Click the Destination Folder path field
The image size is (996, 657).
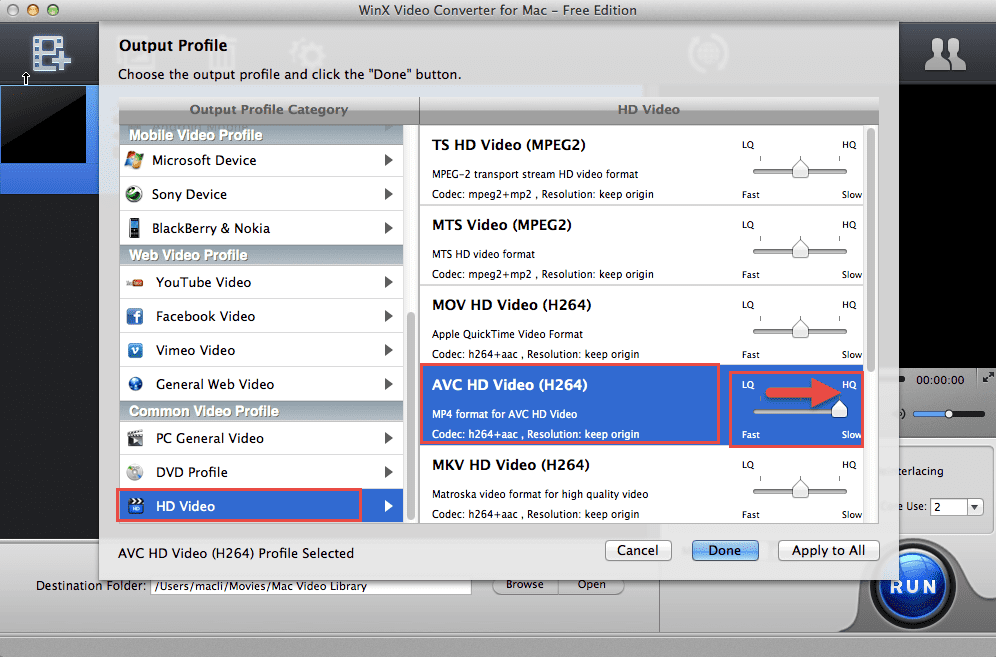pyautogui.click(x=311, y=586)
